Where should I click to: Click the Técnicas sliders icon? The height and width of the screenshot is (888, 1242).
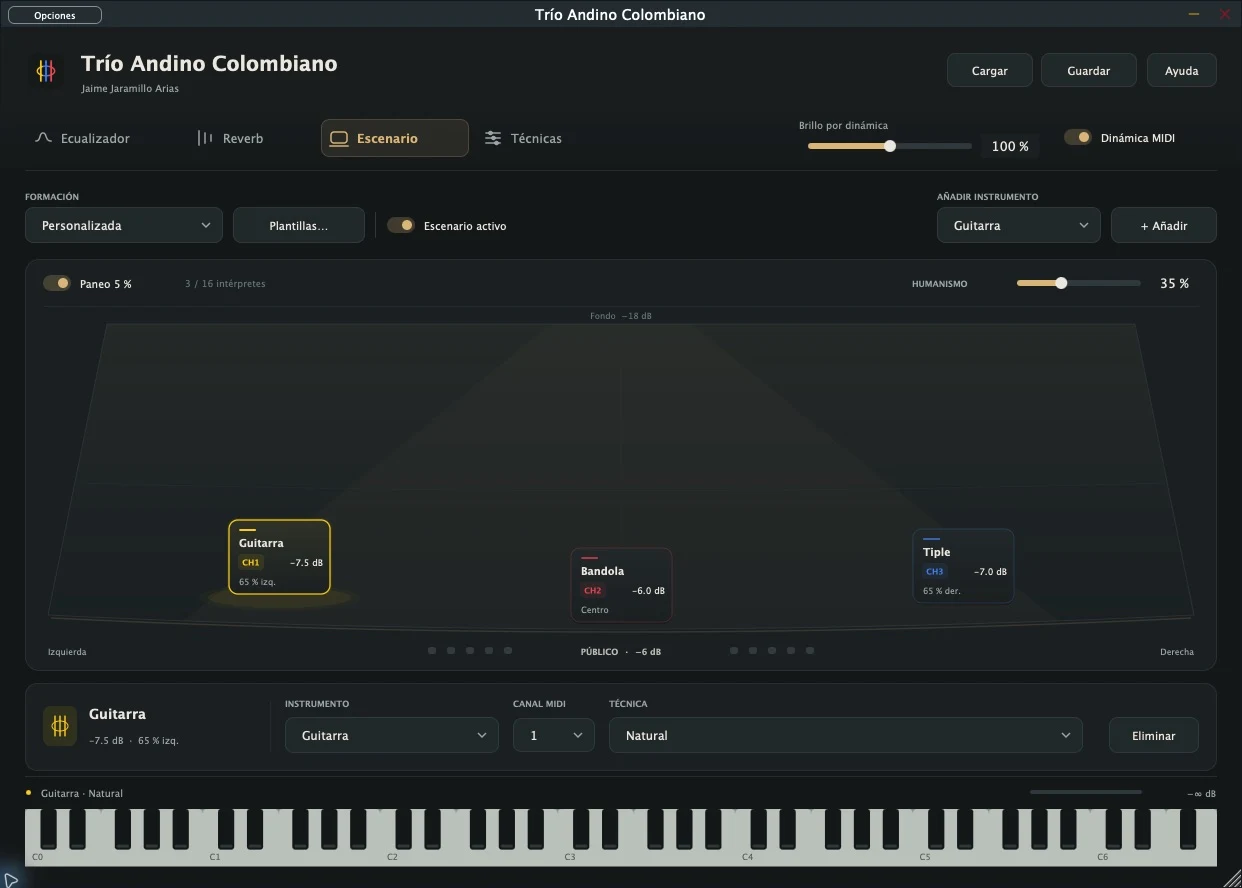pyautogui.click(x=493, y=138)
